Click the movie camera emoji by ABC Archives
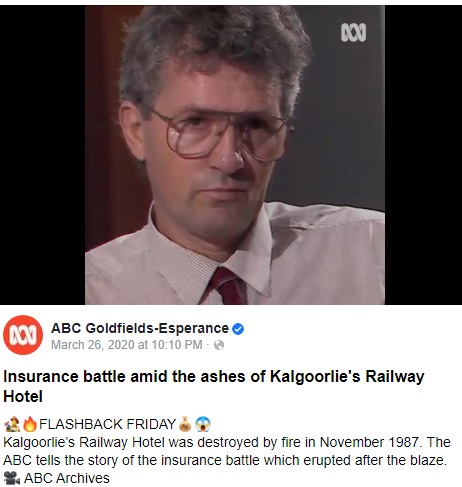 coord(12,478)
